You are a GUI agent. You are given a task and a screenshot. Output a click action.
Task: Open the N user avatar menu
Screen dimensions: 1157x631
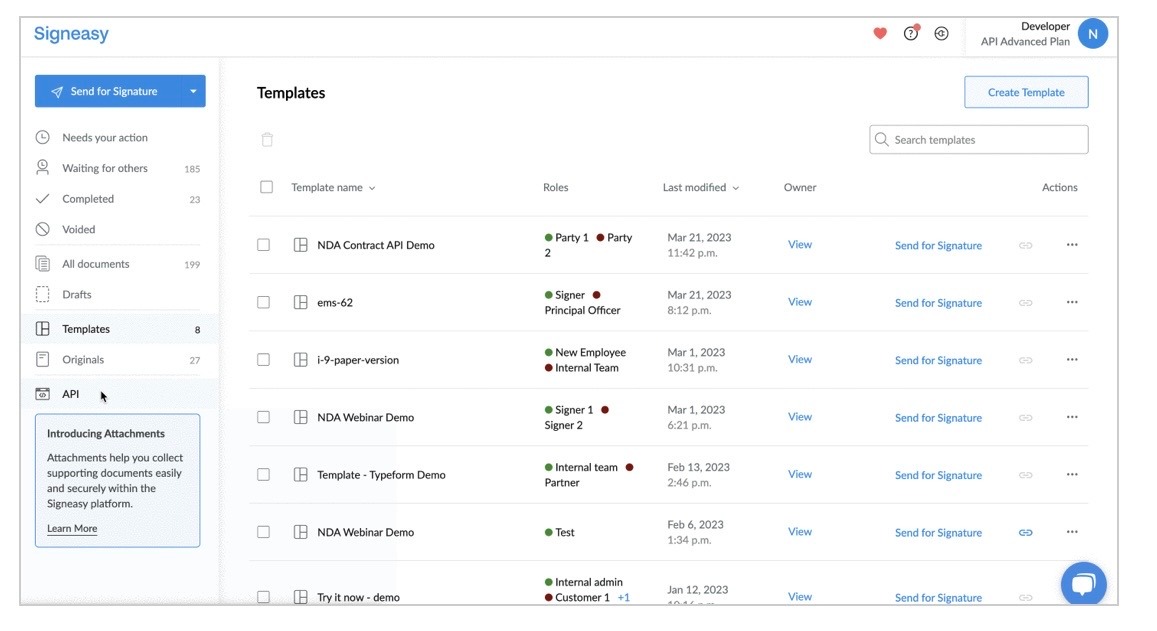pyautogui.click(x=1092, y=34)
